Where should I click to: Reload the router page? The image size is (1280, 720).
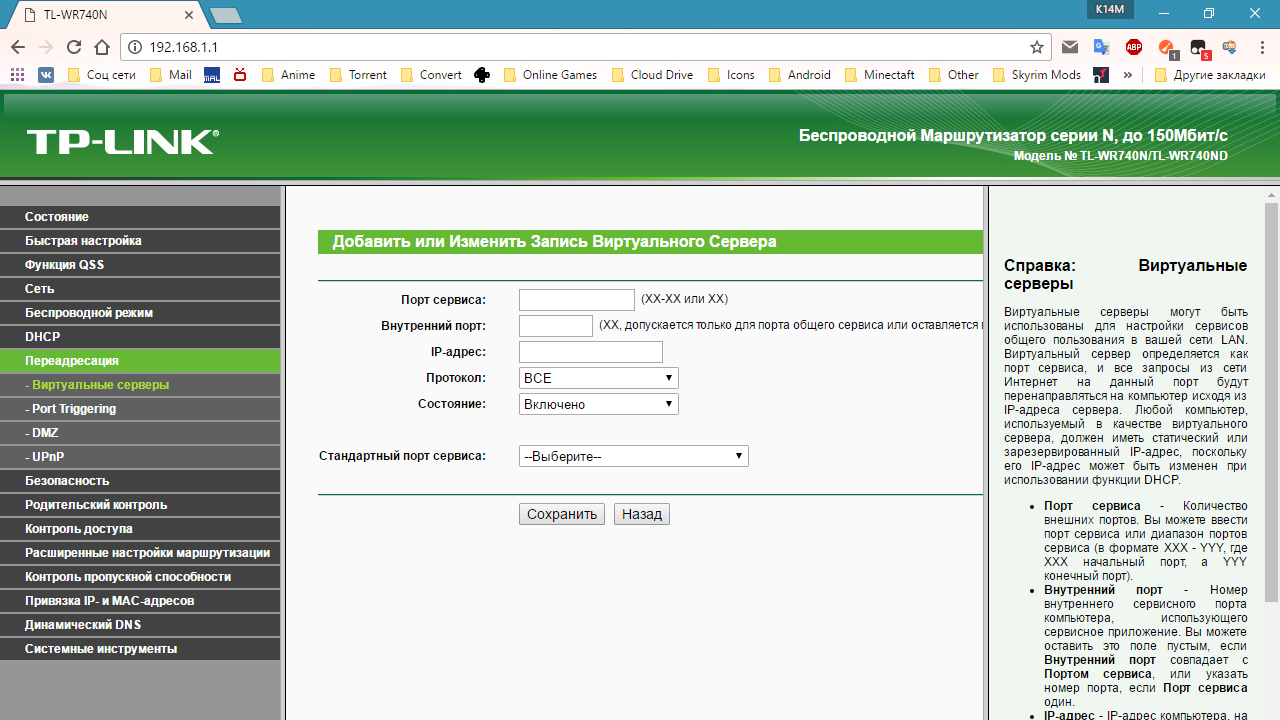73,47
